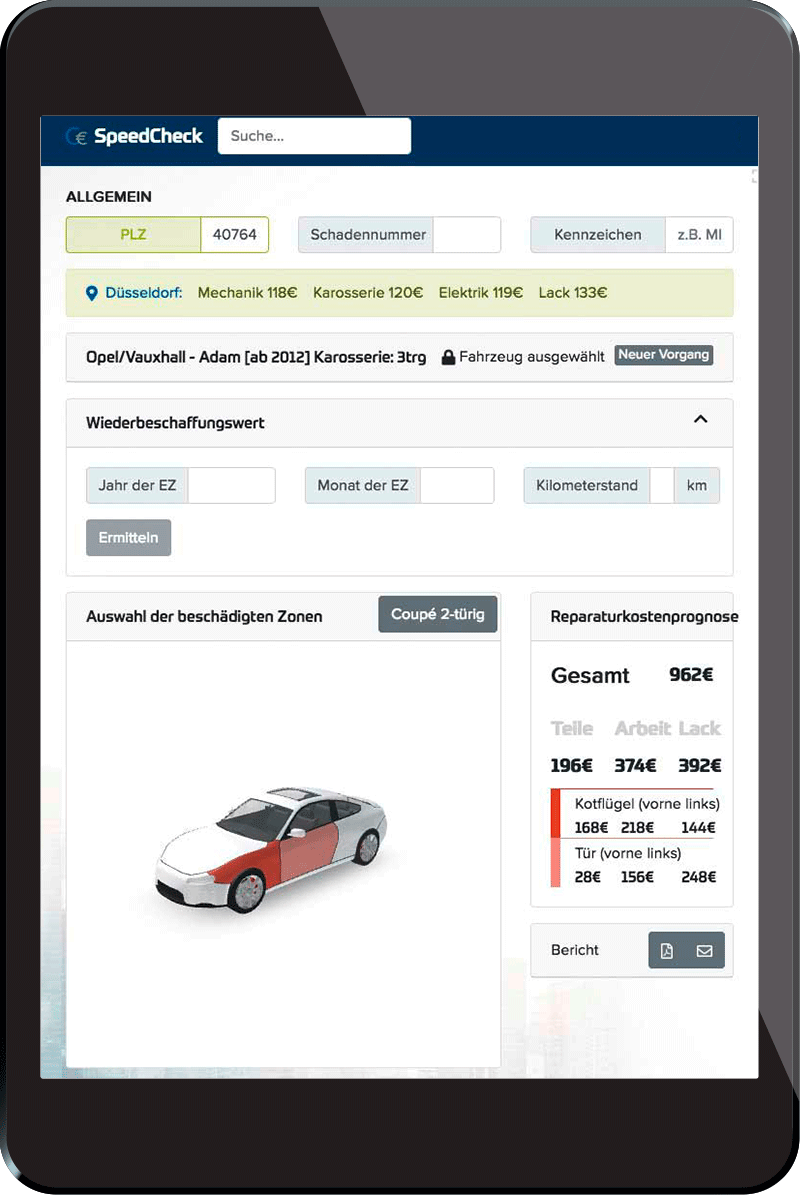Click the fullscreen corner icon below the header
Screen dimensions: 800x1195
(754, 177)
